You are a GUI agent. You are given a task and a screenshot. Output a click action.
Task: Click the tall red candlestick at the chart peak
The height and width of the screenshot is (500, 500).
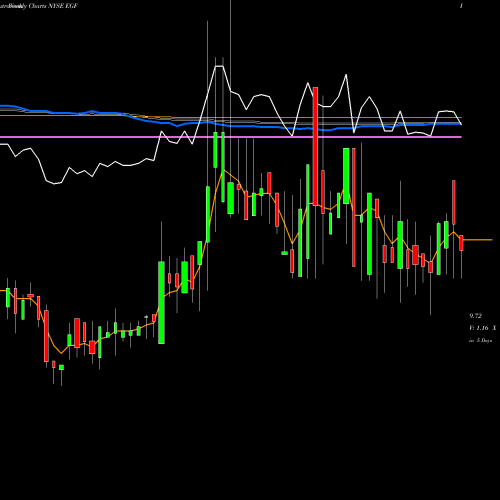tap(315, 146)
